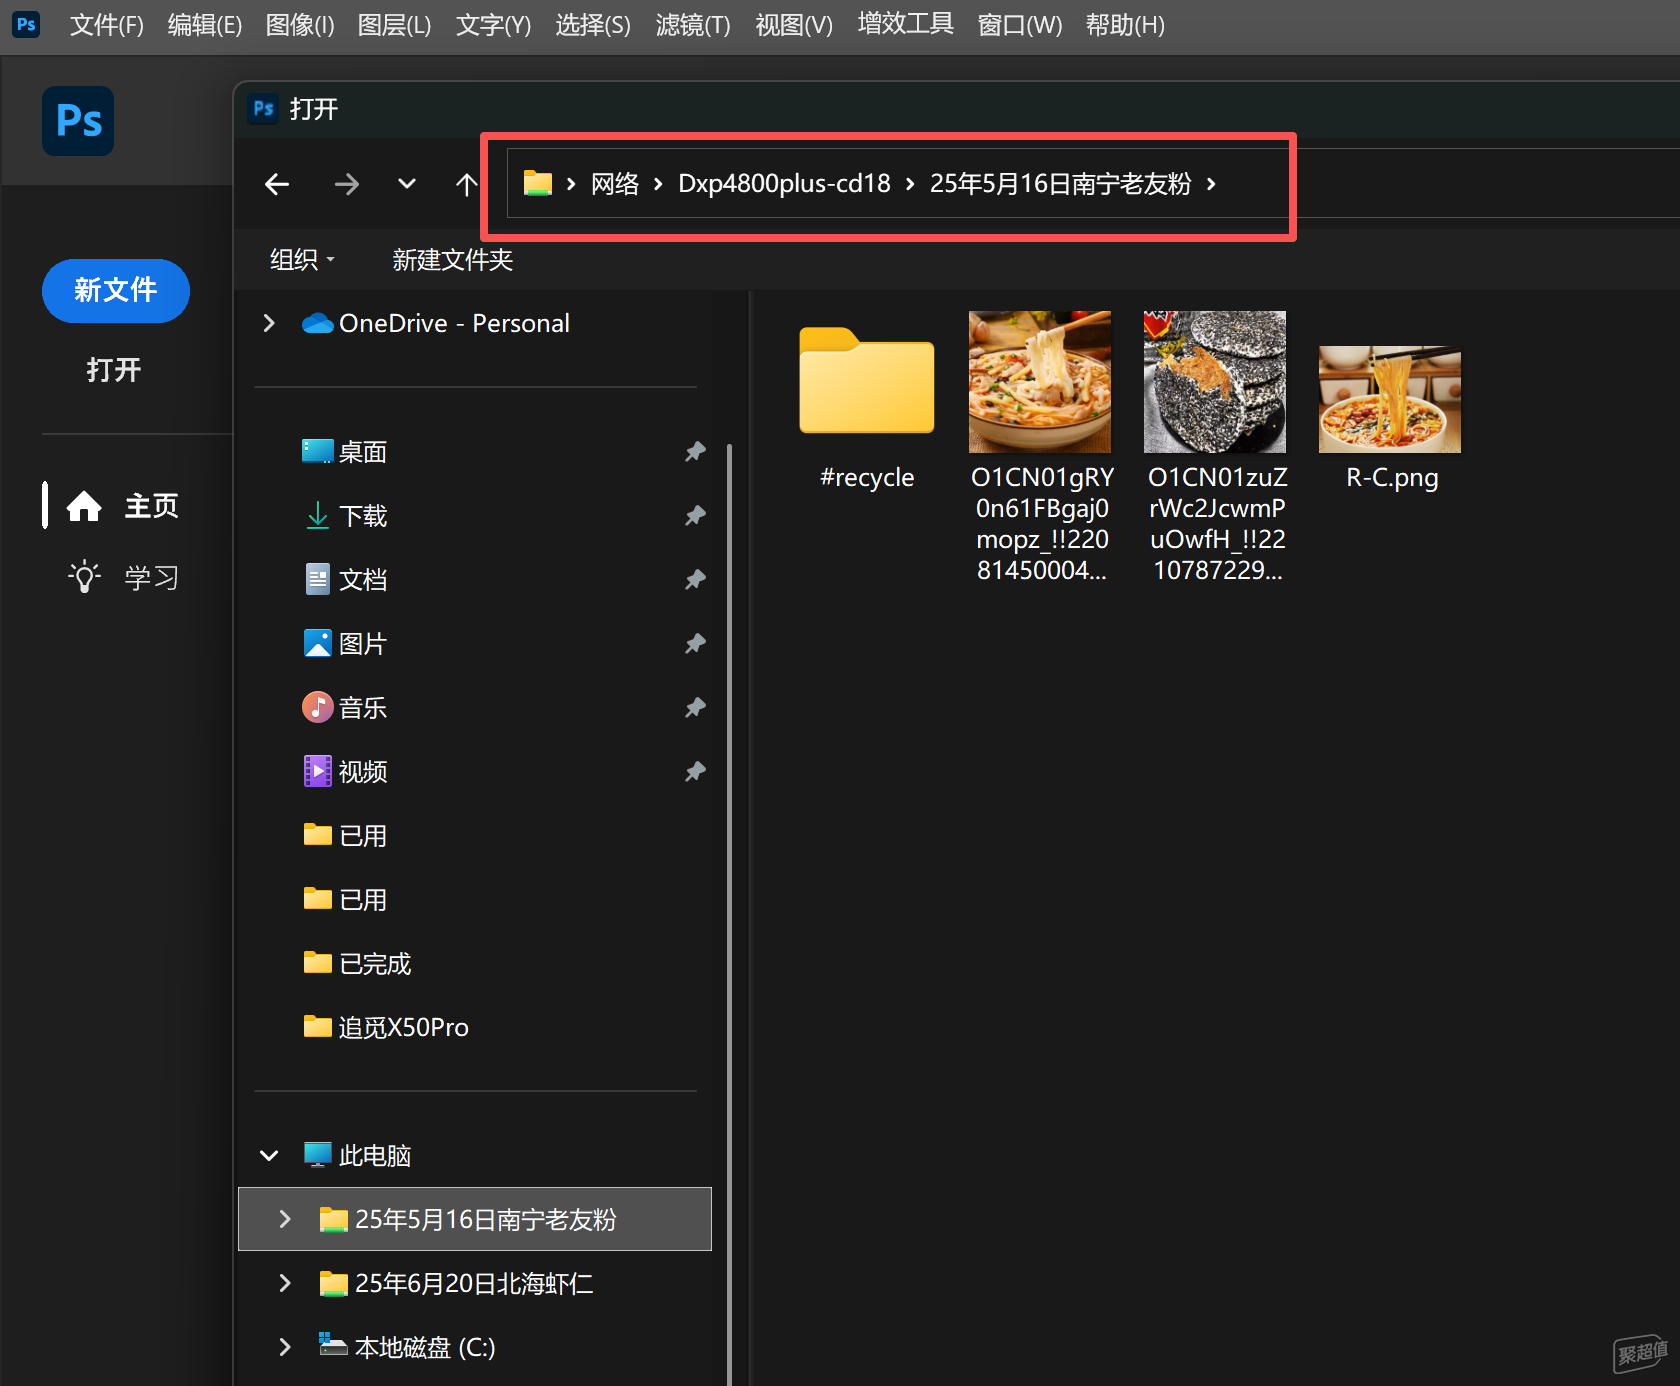Image resolution: width=1680 pixels, height=1386 pixels.
Task: Open the 组织 dropdown menu
Action: [301, 260]
